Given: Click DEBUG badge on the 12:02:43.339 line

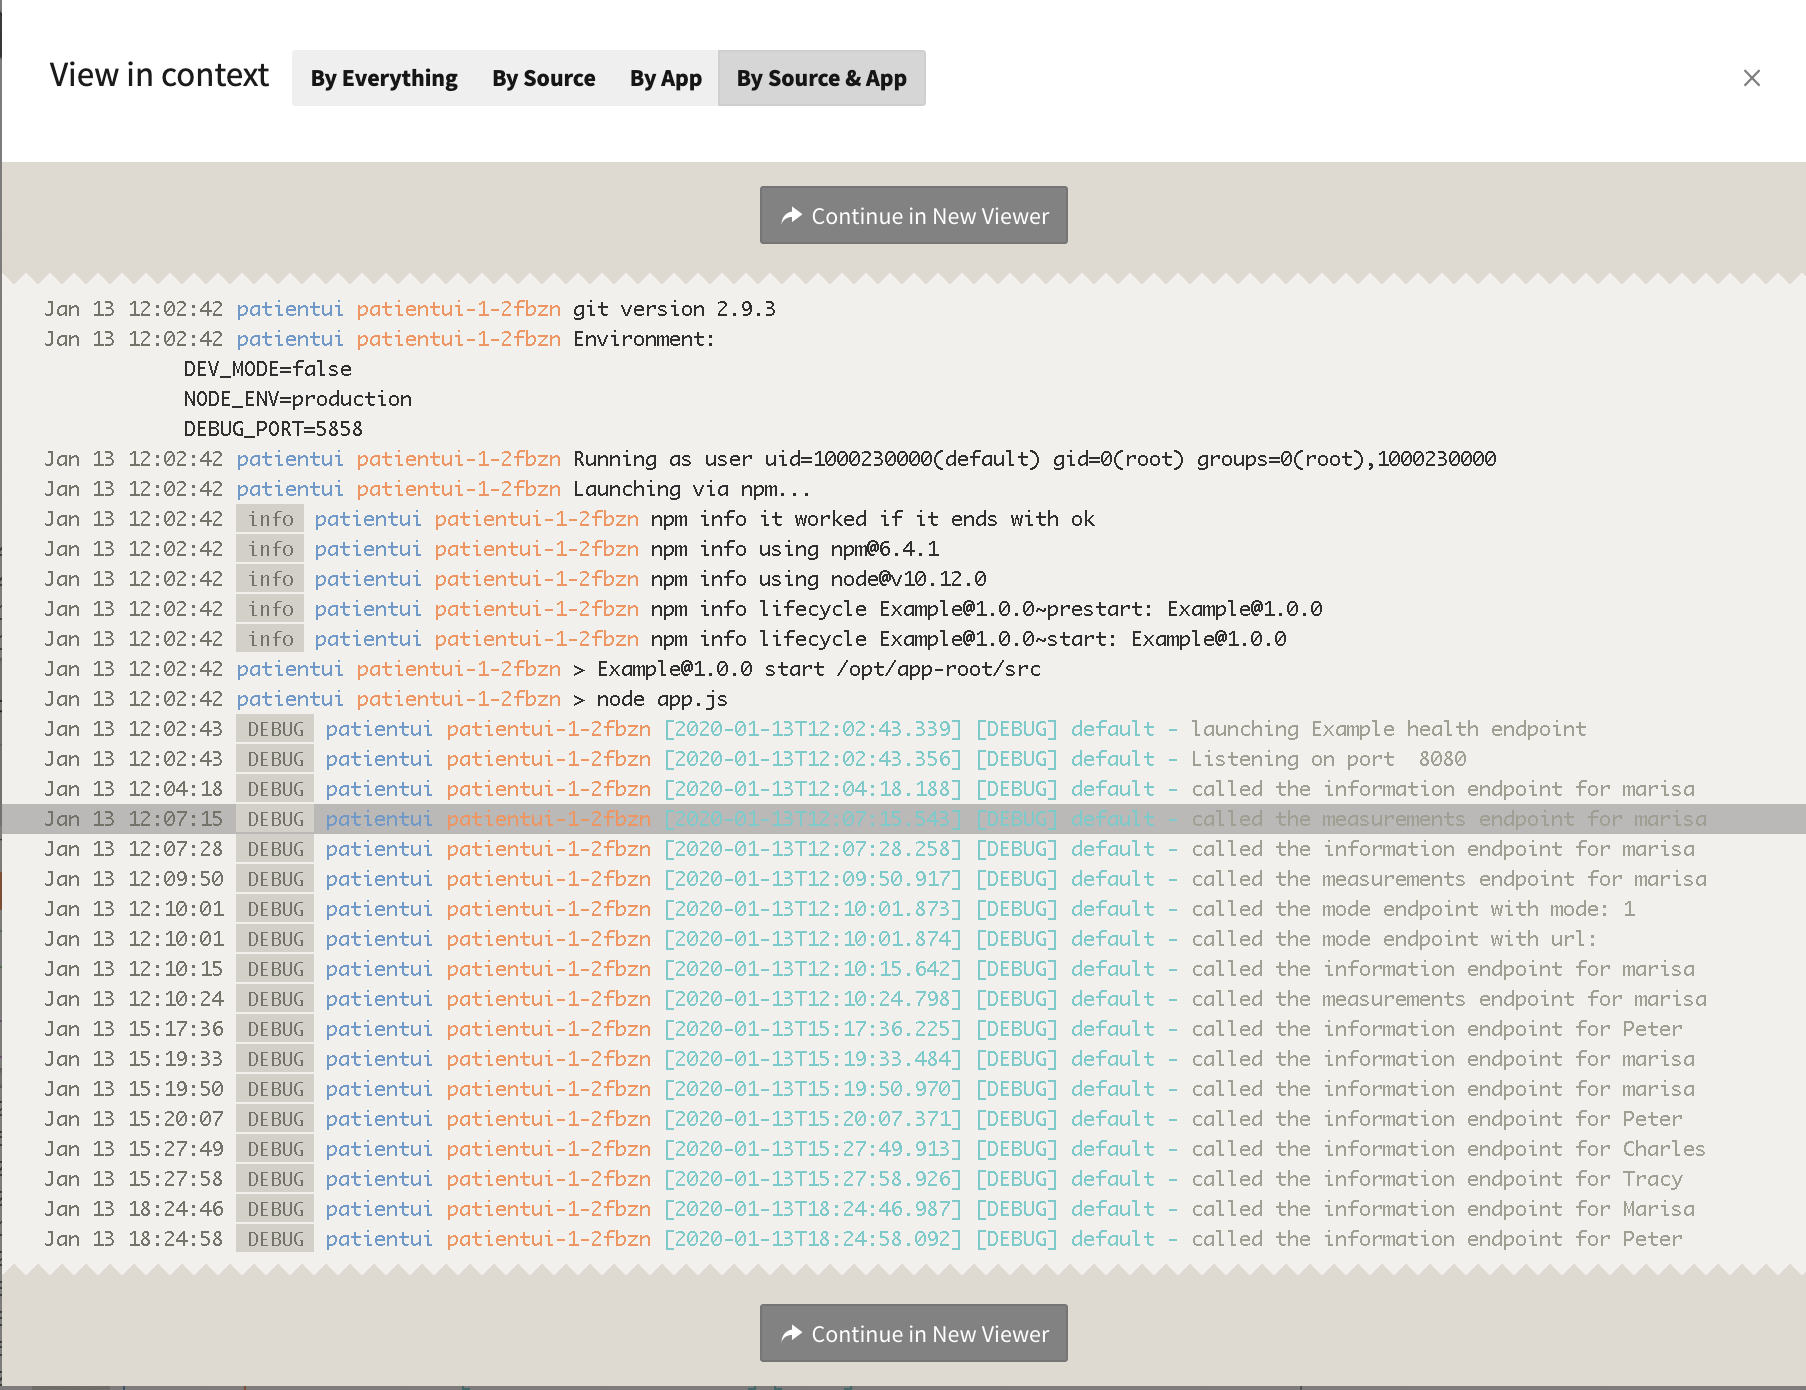Looking at the screenshot, I should pyautogui.click(x=275, y=729).
